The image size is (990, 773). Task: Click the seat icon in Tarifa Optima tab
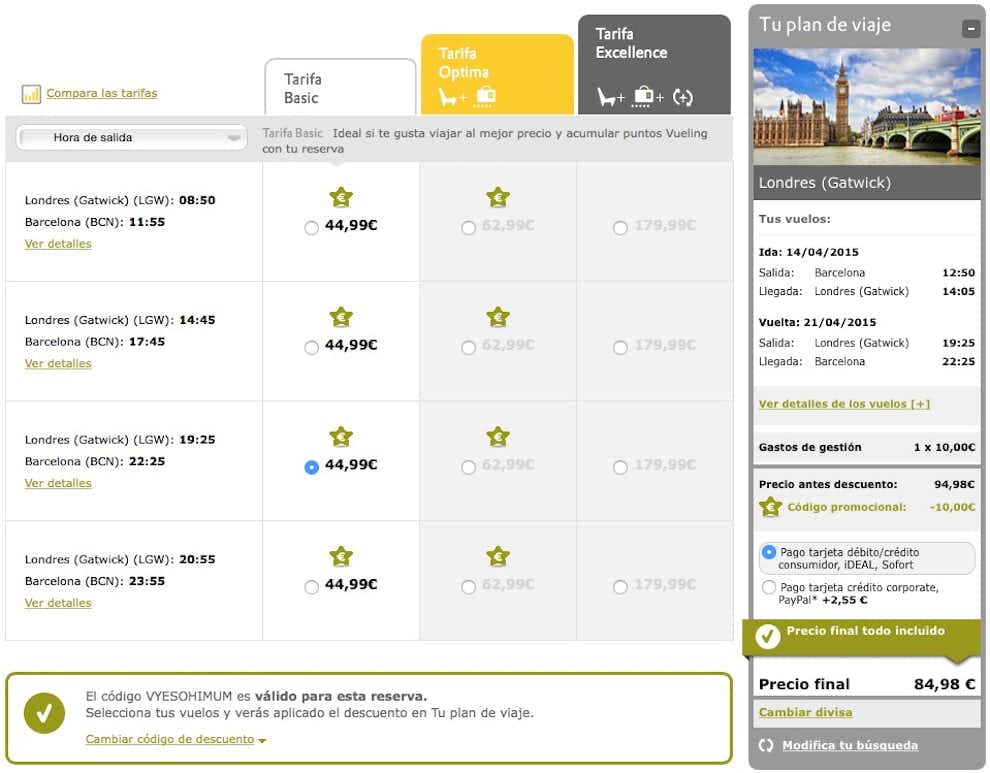coord(448,97)
